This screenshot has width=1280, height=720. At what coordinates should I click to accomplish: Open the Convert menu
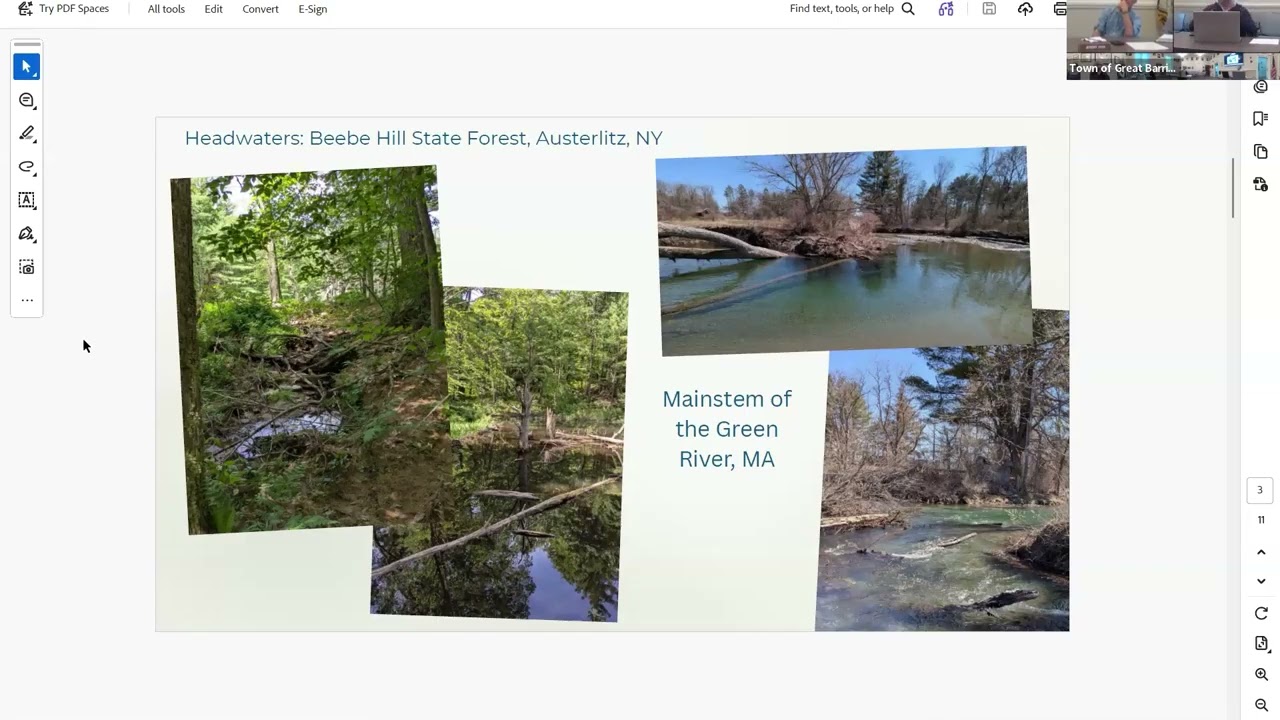coord(260,9)
